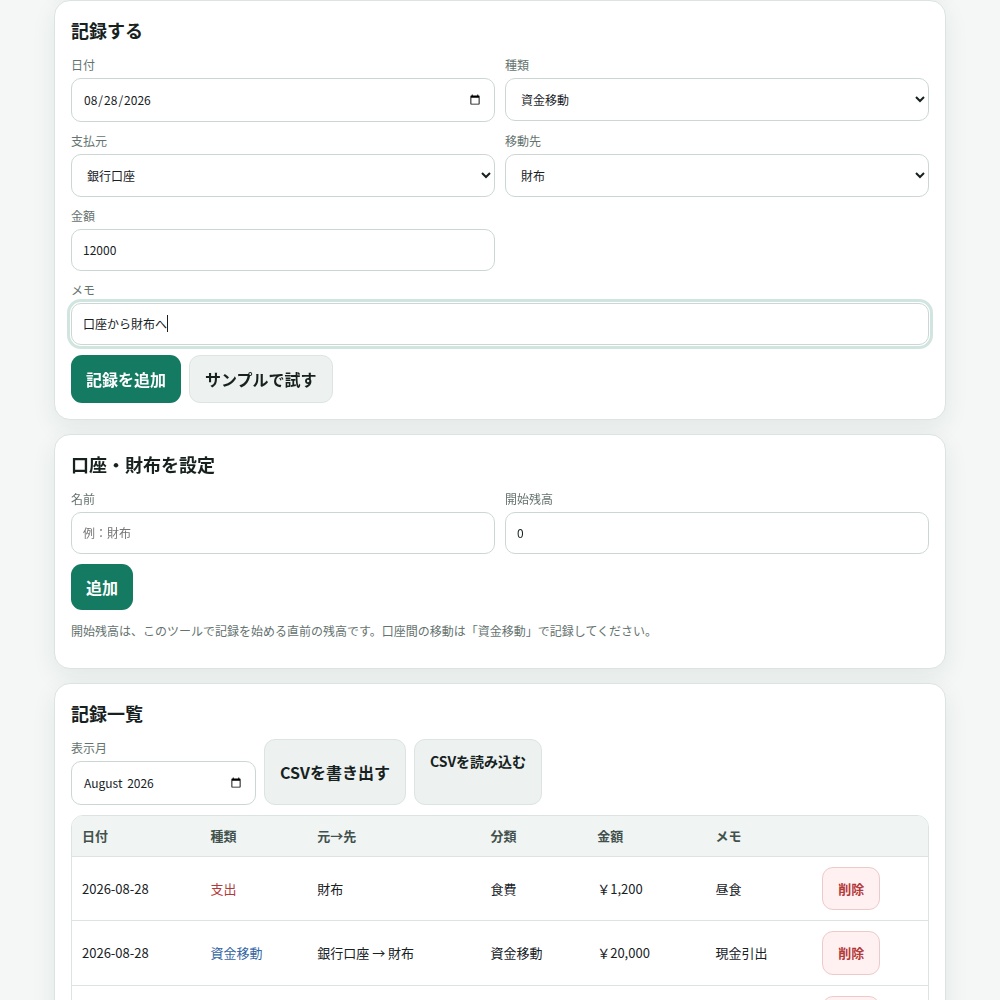Click the 記録を追加 button
This screenshot has width=1000, height=1000.
(126, 379)
